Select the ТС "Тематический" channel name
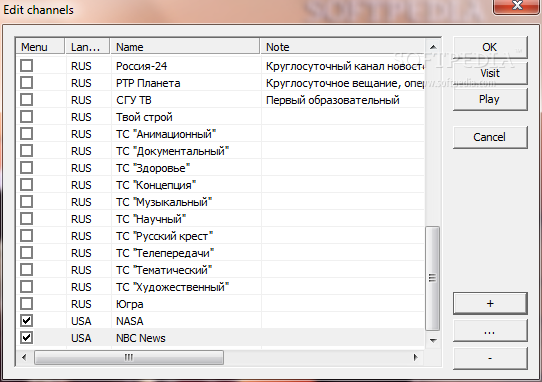The height and width of the screenshot is (382, 542). tap(164, 270)
